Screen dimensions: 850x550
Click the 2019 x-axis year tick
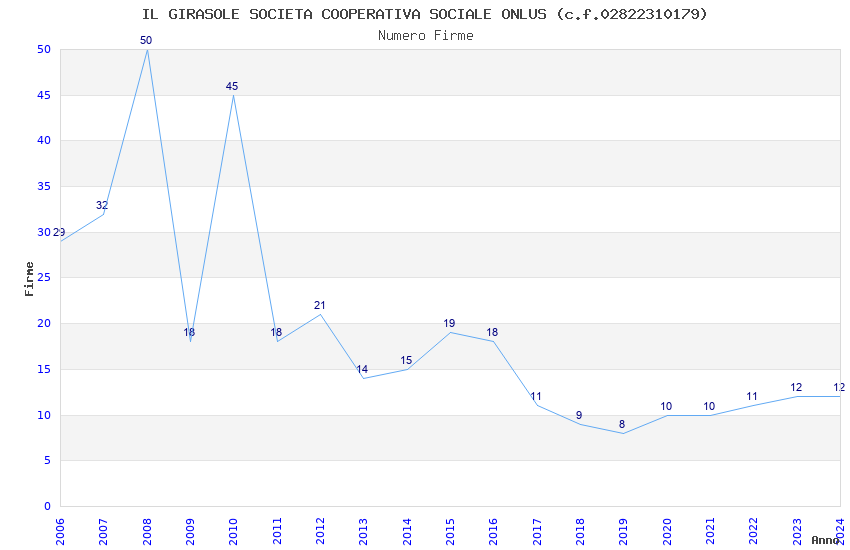(x=623, y=531)
